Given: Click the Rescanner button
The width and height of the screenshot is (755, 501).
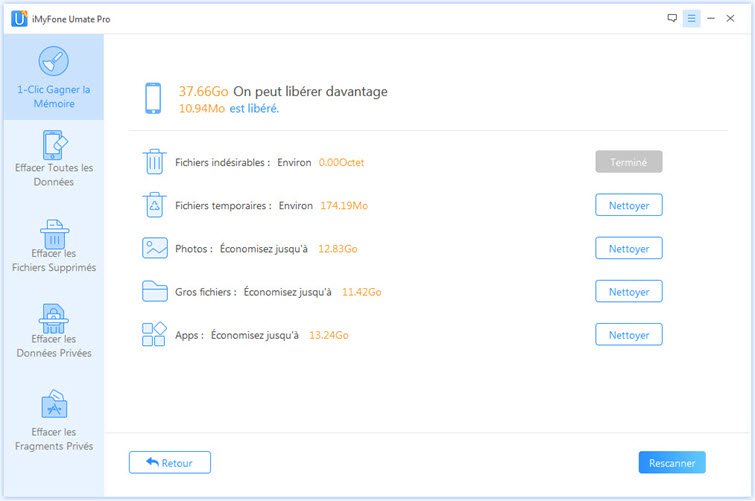Looking at the screenshot, I should click(x=672, y=462).
